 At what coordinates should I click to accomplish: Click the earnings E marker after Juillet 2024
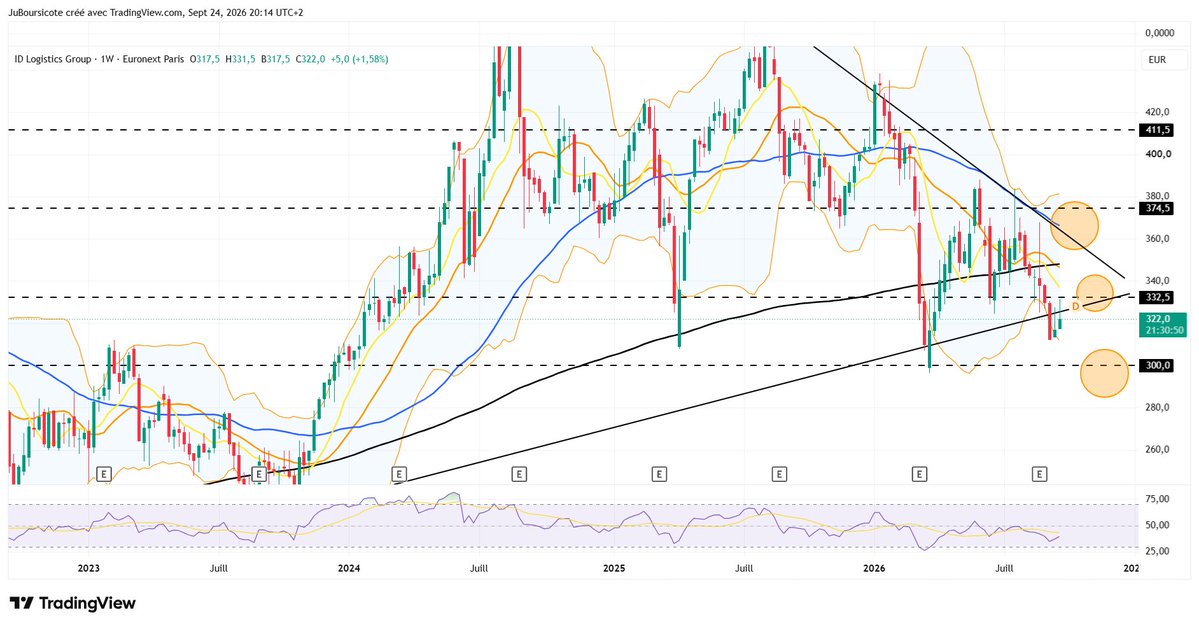point(519,474)
